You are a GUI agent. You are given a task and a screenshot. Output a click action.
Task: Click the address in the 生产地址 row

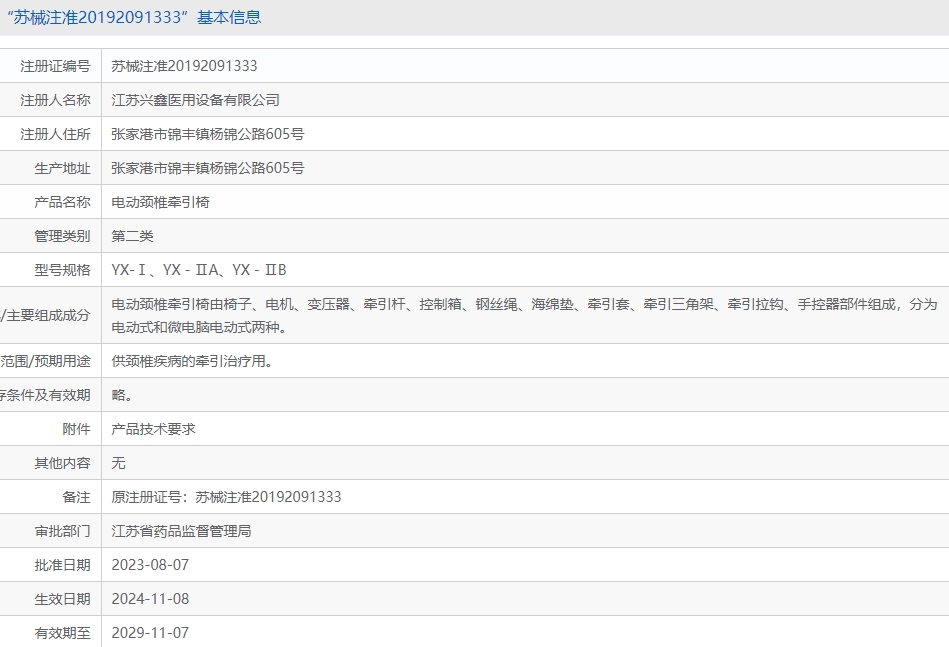click(208, 168)
